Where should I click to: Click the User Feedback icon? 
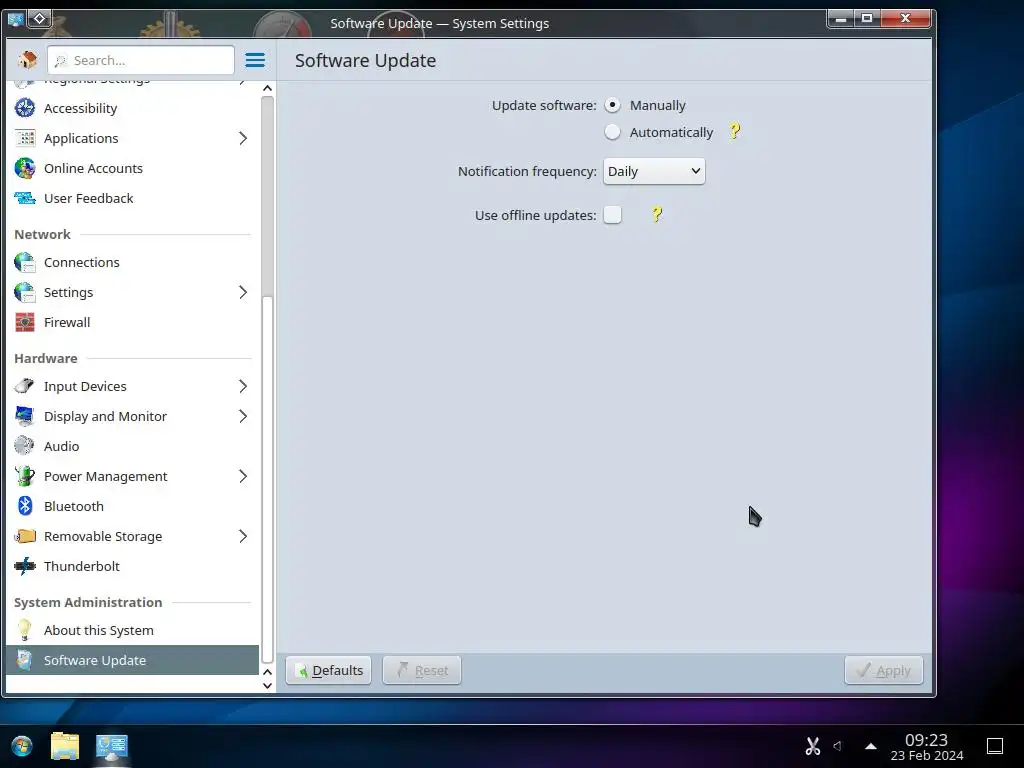25,199
